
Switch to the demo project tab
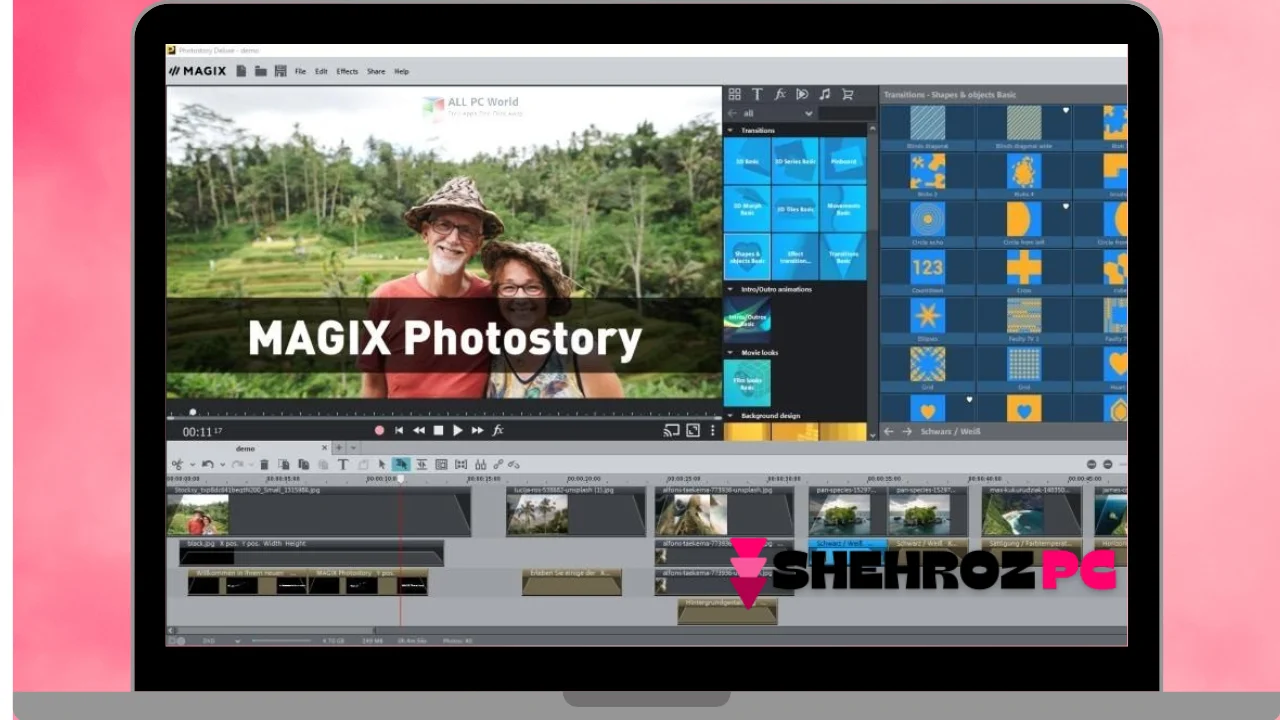click(246, 448)
